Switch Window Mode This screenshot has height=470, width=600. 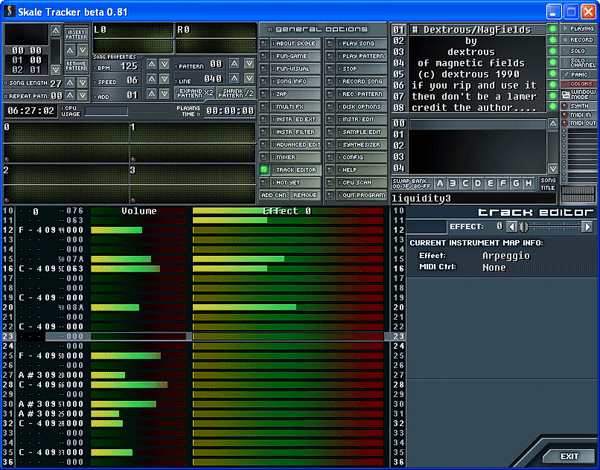[x=578, y=95]
